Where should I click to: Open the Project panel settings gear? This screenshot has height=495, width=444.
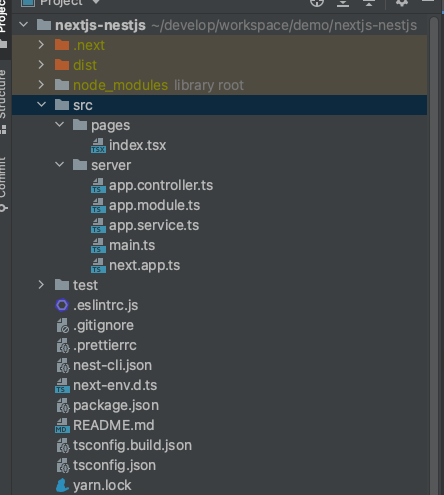tap(402, 3)
